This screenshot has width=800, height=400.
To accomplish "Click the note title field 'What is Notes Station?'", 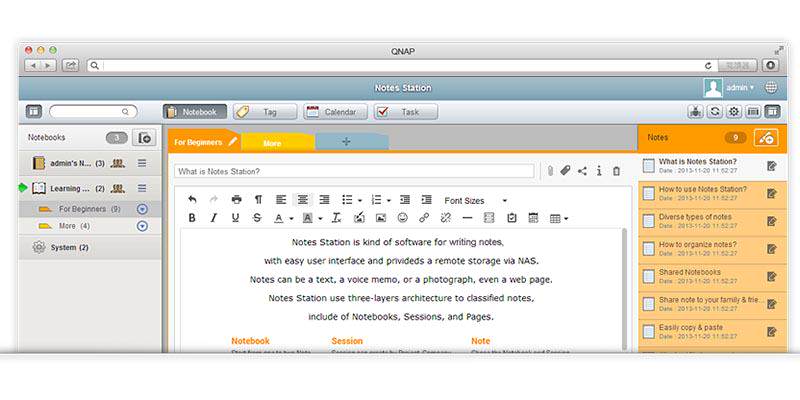I will 355,171.
